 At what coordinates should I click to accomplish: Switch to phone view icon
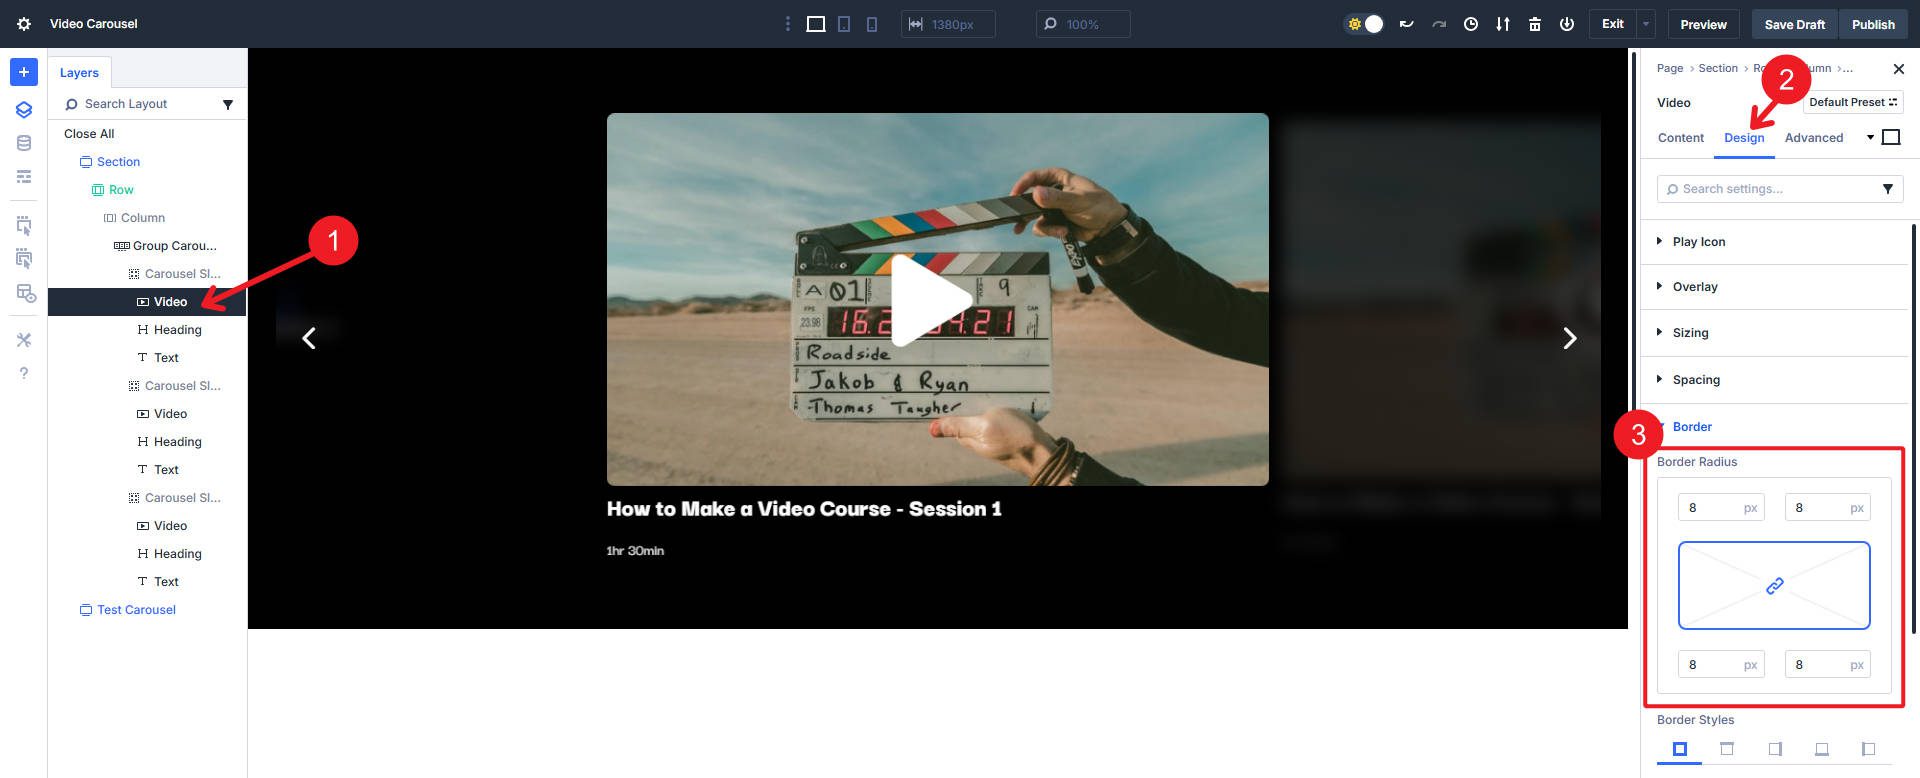[872, 24]
